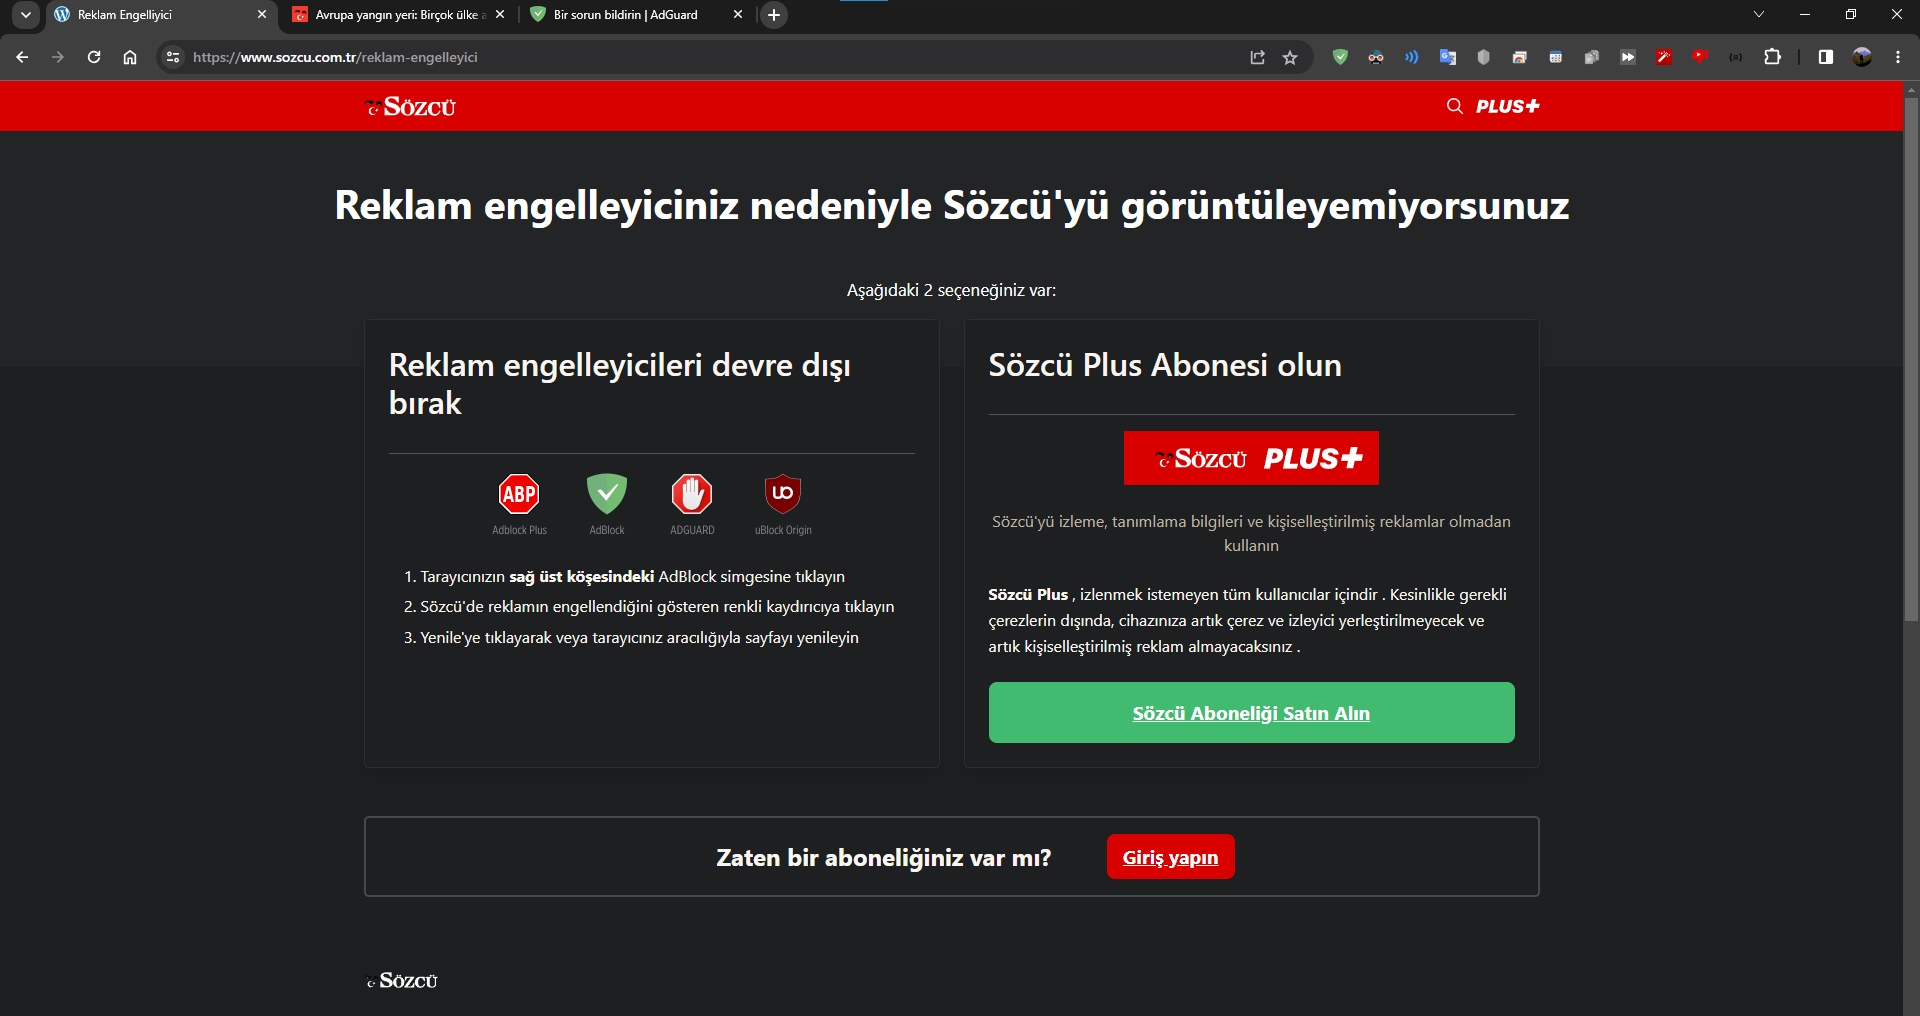The width and height of the screenshot is (1920, 1016).
Task: Open the Chrome three-dot menu
Action: click(x=1898, y=57)
